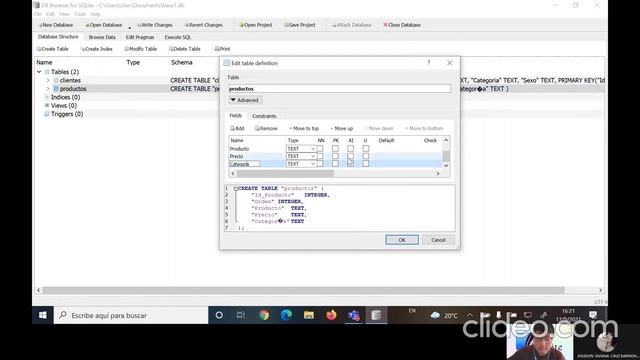This screenshot has height=360, width=640.
Task: Open Type dropdown for Producto field
Action: pos(301,149)
